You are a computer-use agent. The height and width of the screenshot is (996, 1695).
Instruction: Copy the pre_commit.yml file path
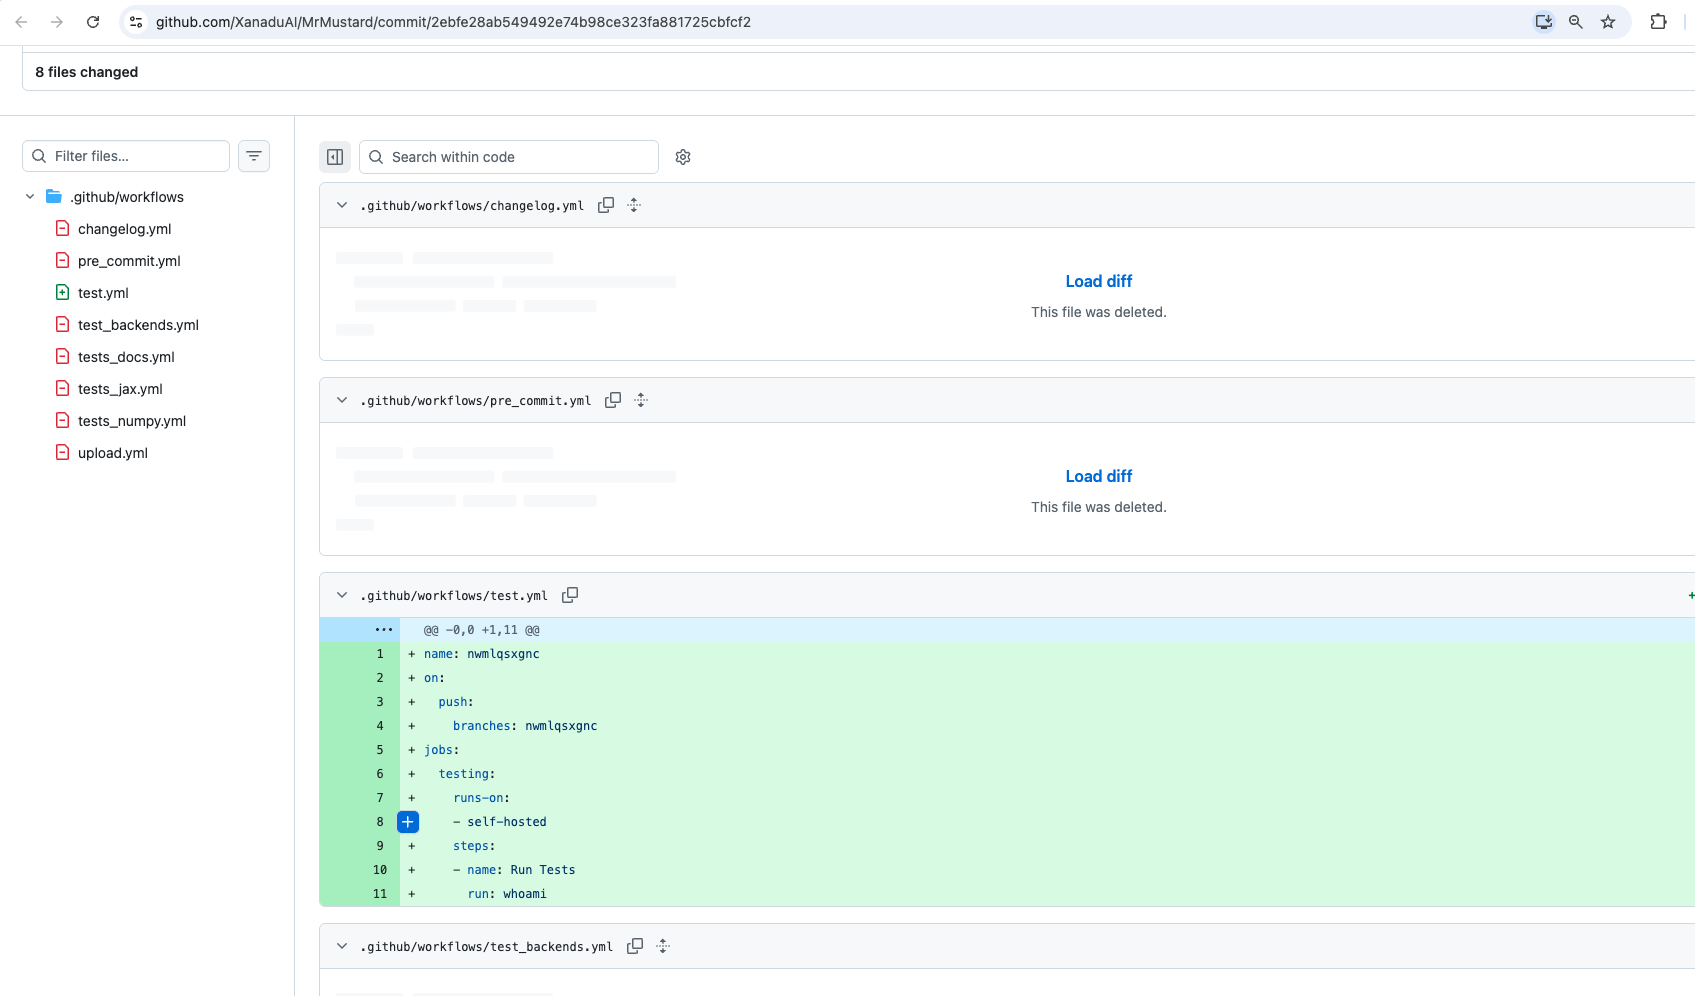tap(613, 400)
